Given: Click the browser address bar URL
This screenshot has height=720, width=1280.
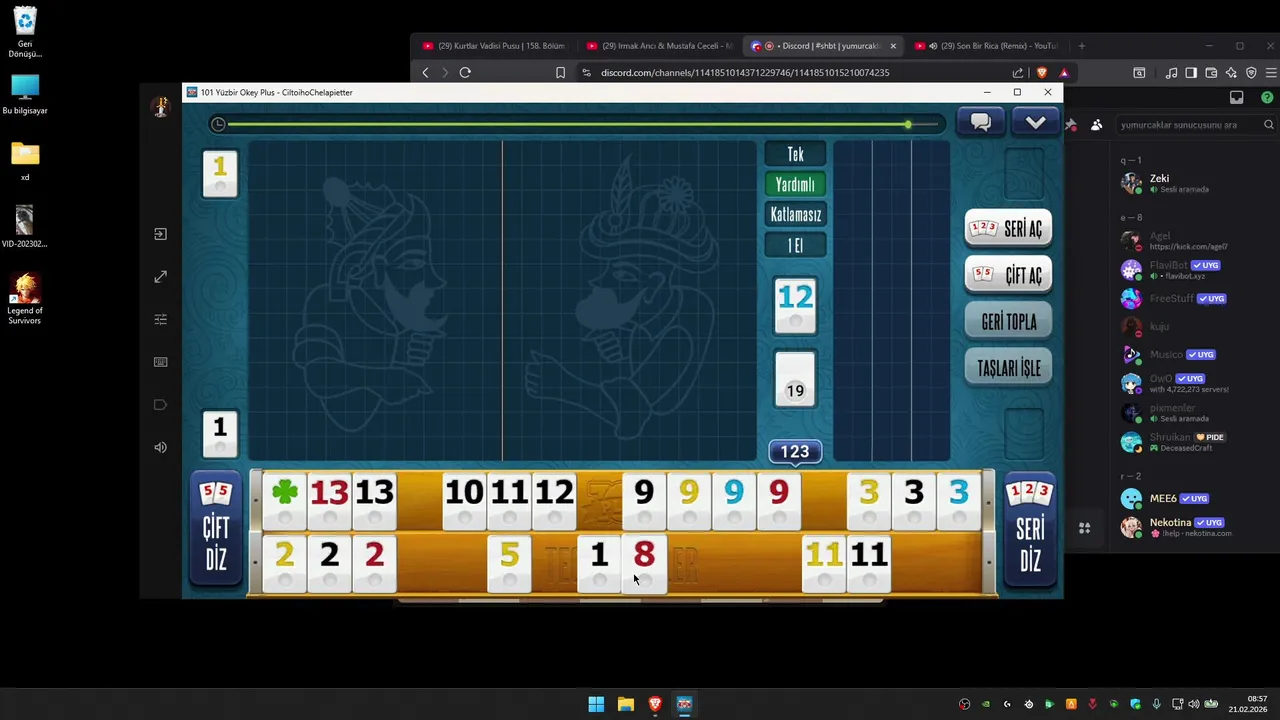Looking at the screenshot, I should (745, 72).
